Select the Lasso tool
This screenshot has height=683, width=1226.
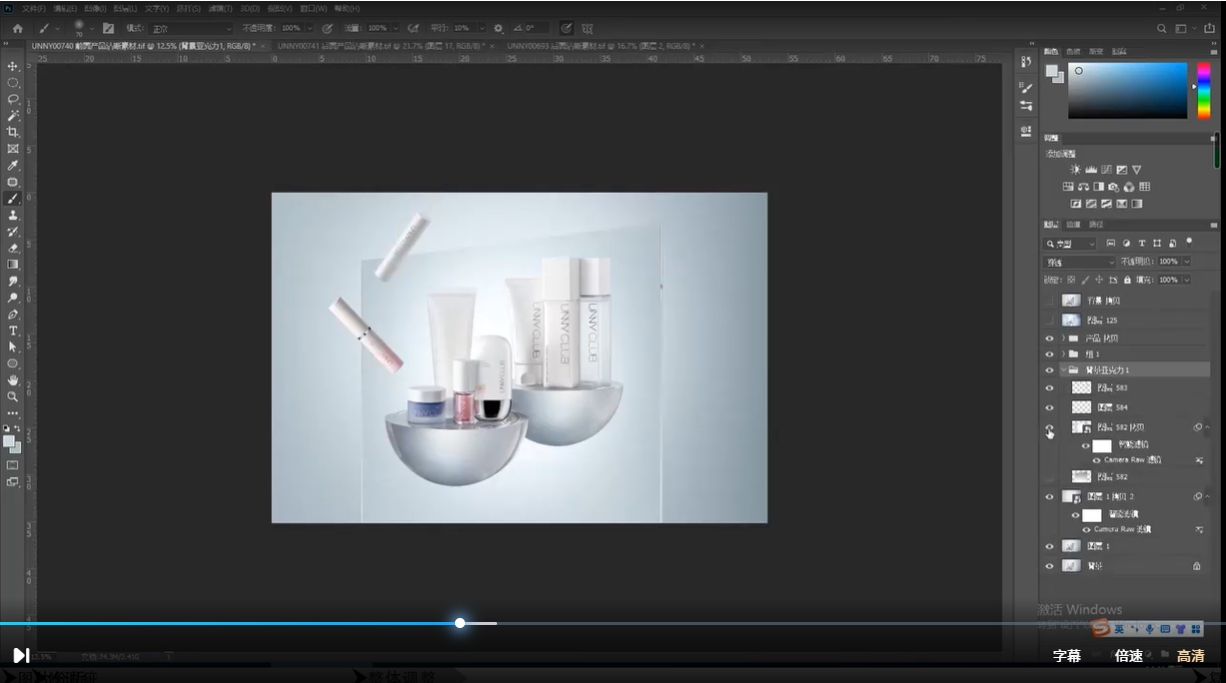point(13,99)
